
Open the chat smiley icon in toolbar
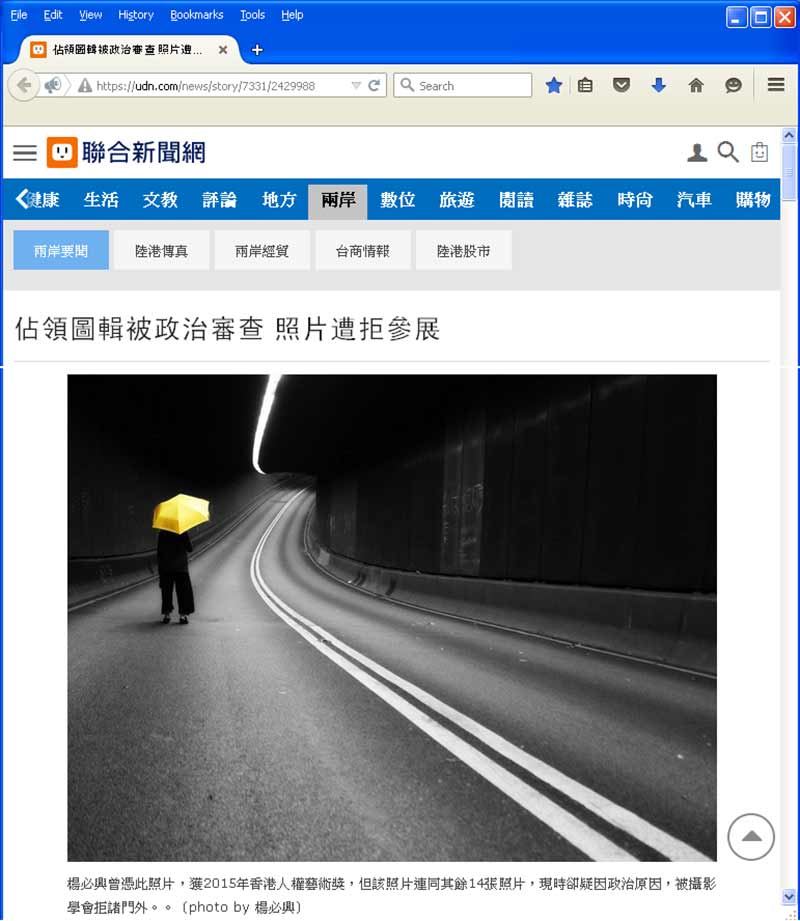(x=733, y=86)
